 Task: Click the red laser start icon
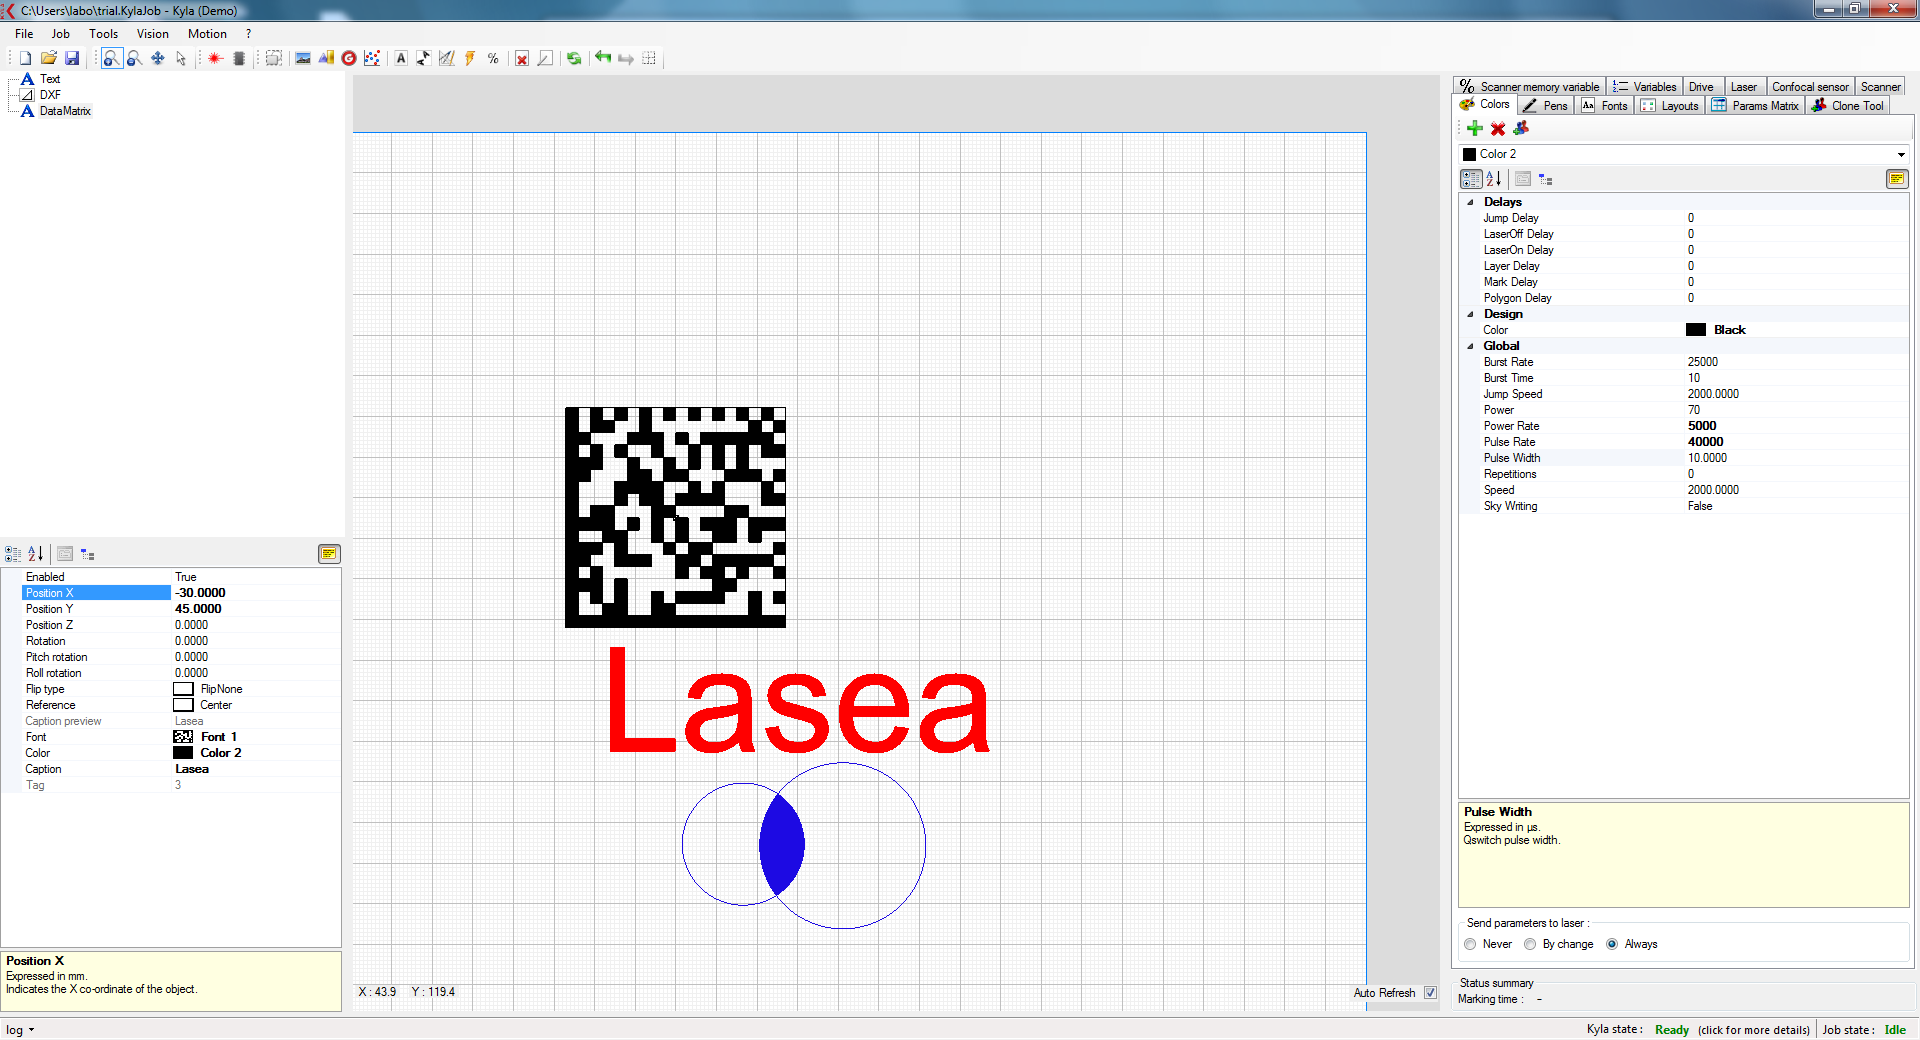[x=215, y=58]
